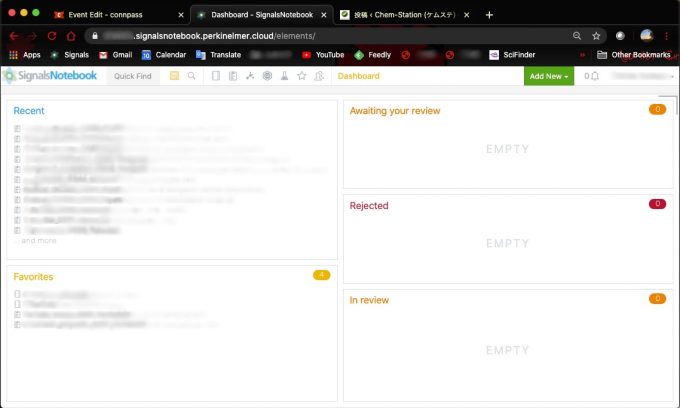Open the star favorites icon in toolbar

(301, 76)
